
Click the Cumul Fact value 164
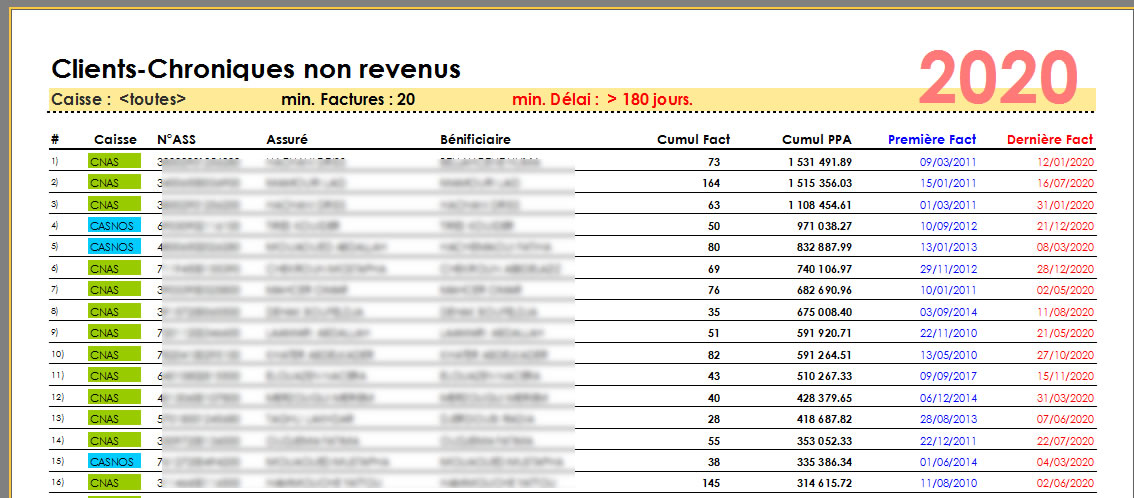(711, 183)
